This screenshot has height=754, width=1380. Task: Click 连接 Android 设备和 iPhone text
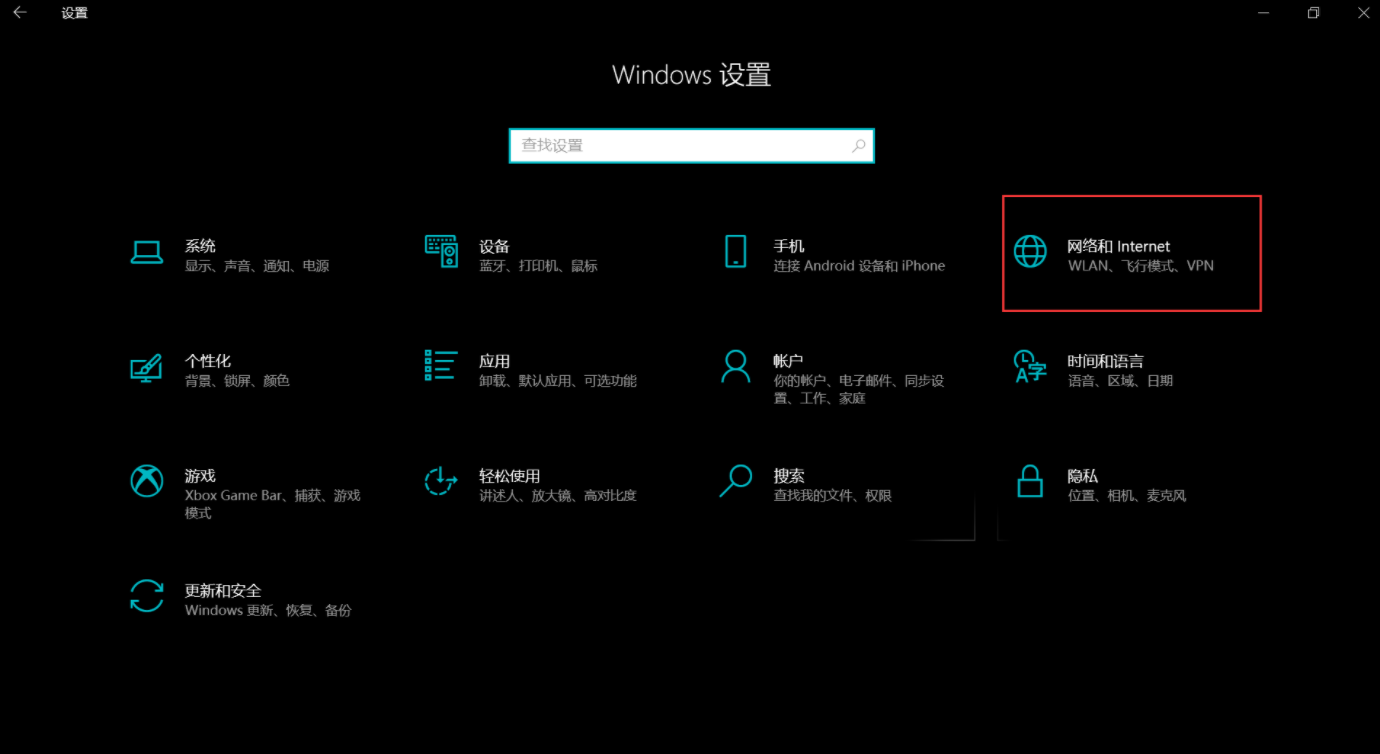pyautogui.click(x=859, y=266)
